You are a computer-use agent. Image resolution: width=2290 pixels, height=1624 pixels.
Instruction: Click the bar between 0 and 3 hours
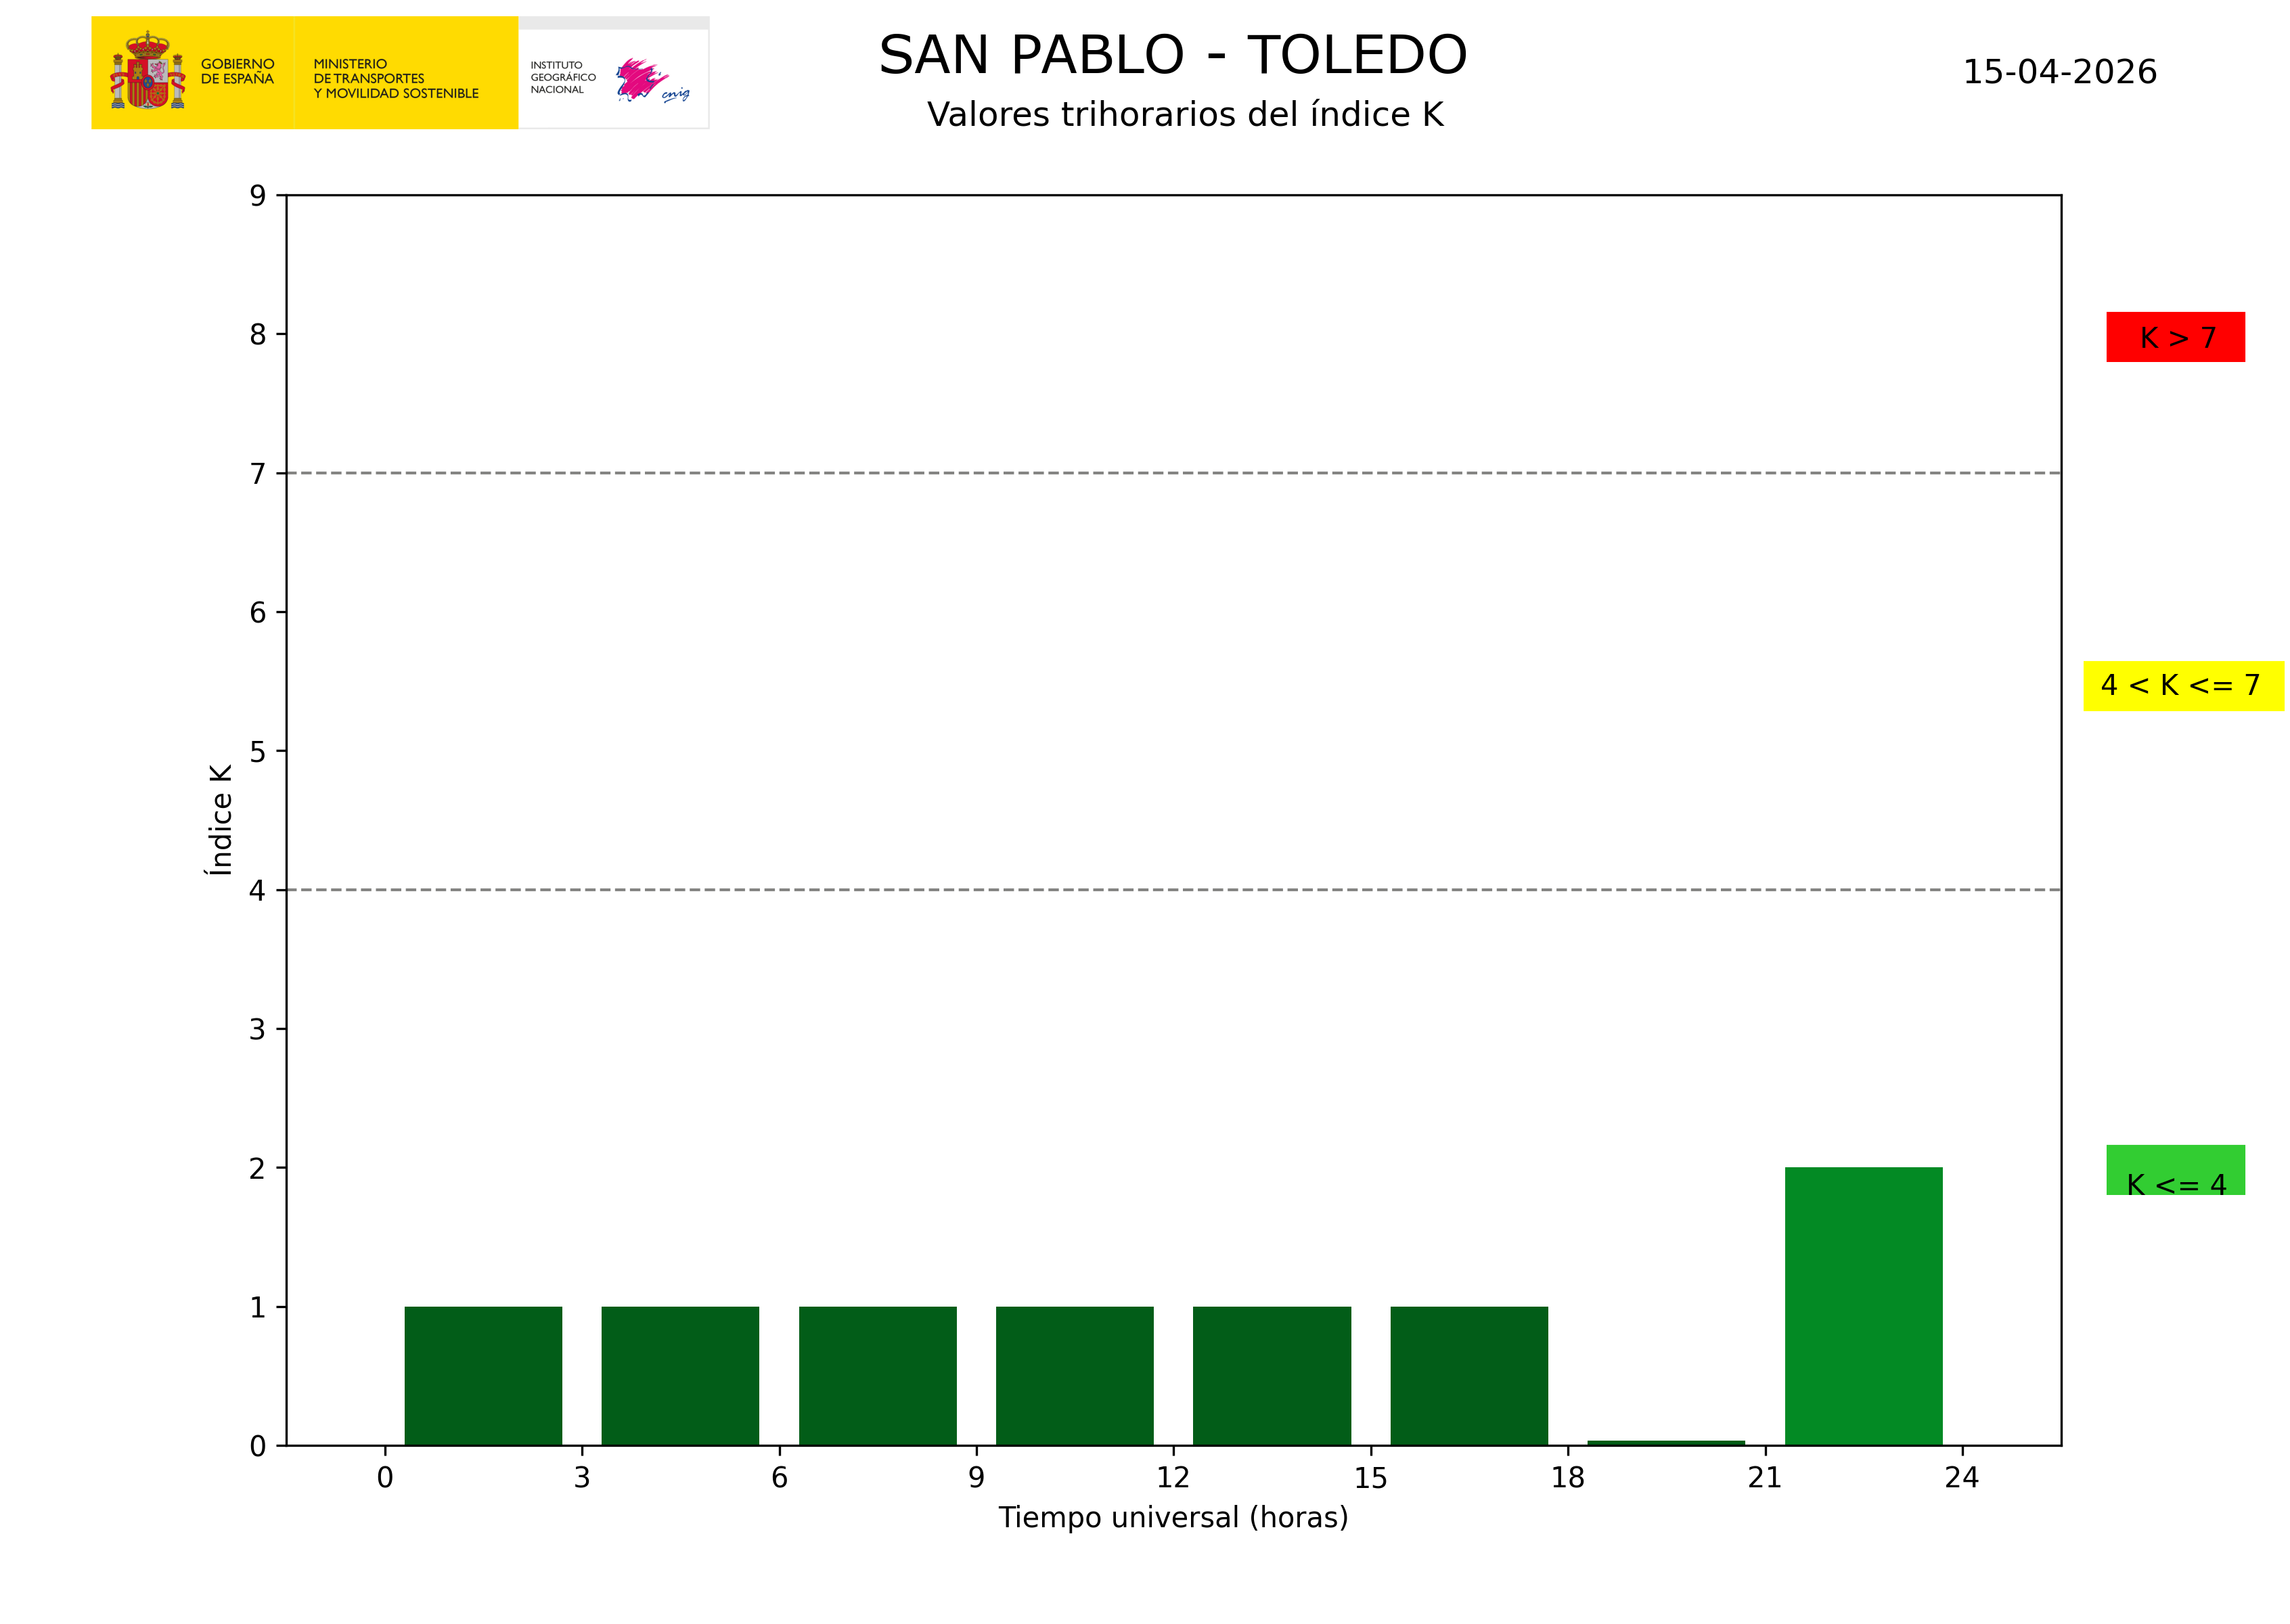coord(483,1375)
